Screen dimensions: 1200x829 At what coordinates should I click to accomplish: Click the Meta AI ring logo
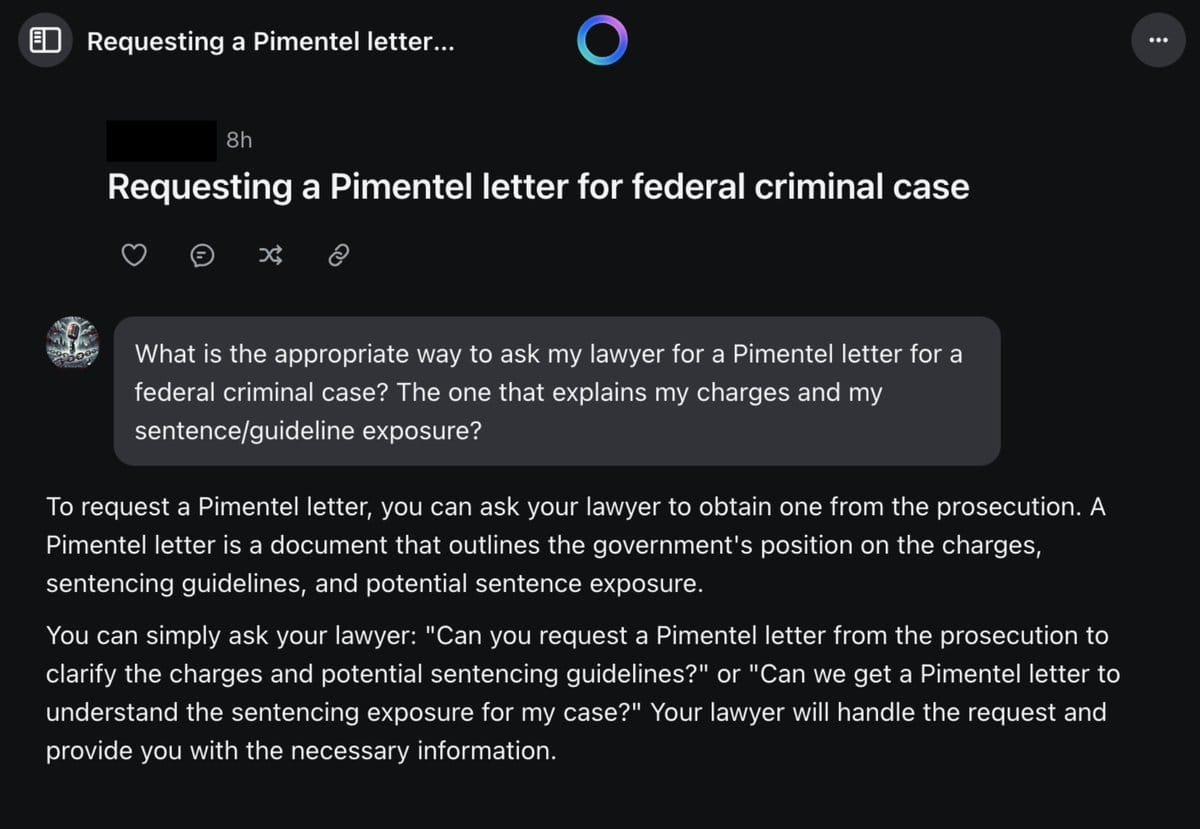[602, 41]
